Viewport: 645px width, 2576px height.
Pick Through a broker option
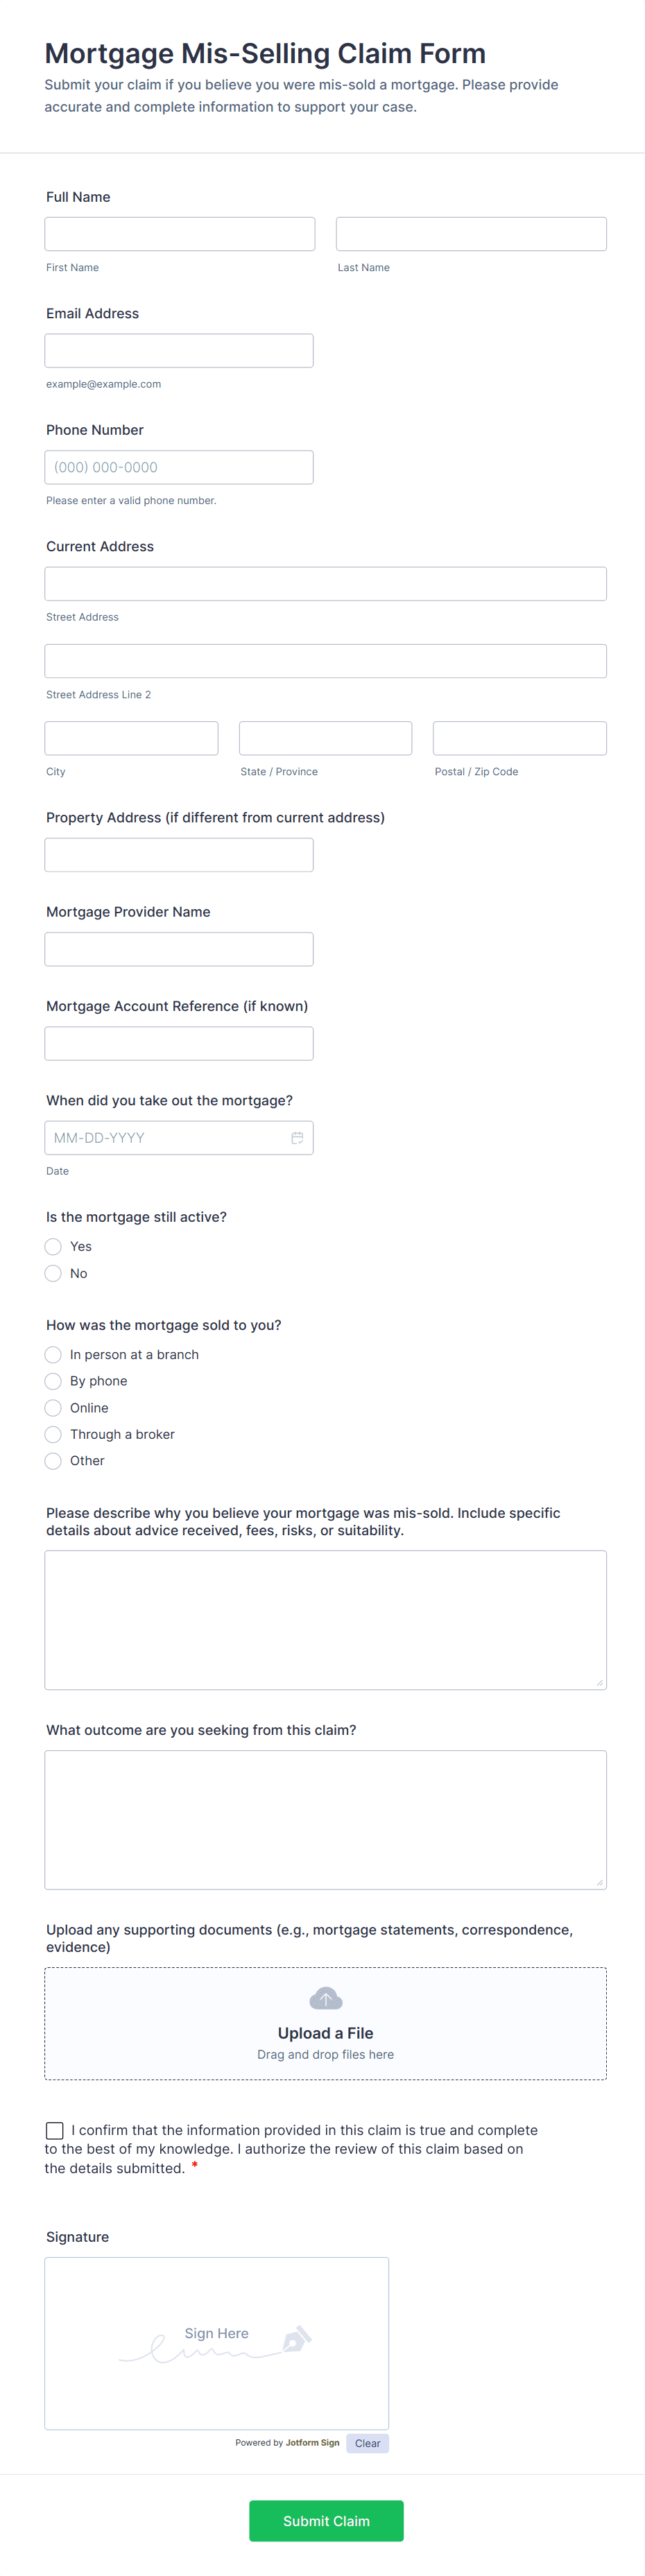(54, 1434)
